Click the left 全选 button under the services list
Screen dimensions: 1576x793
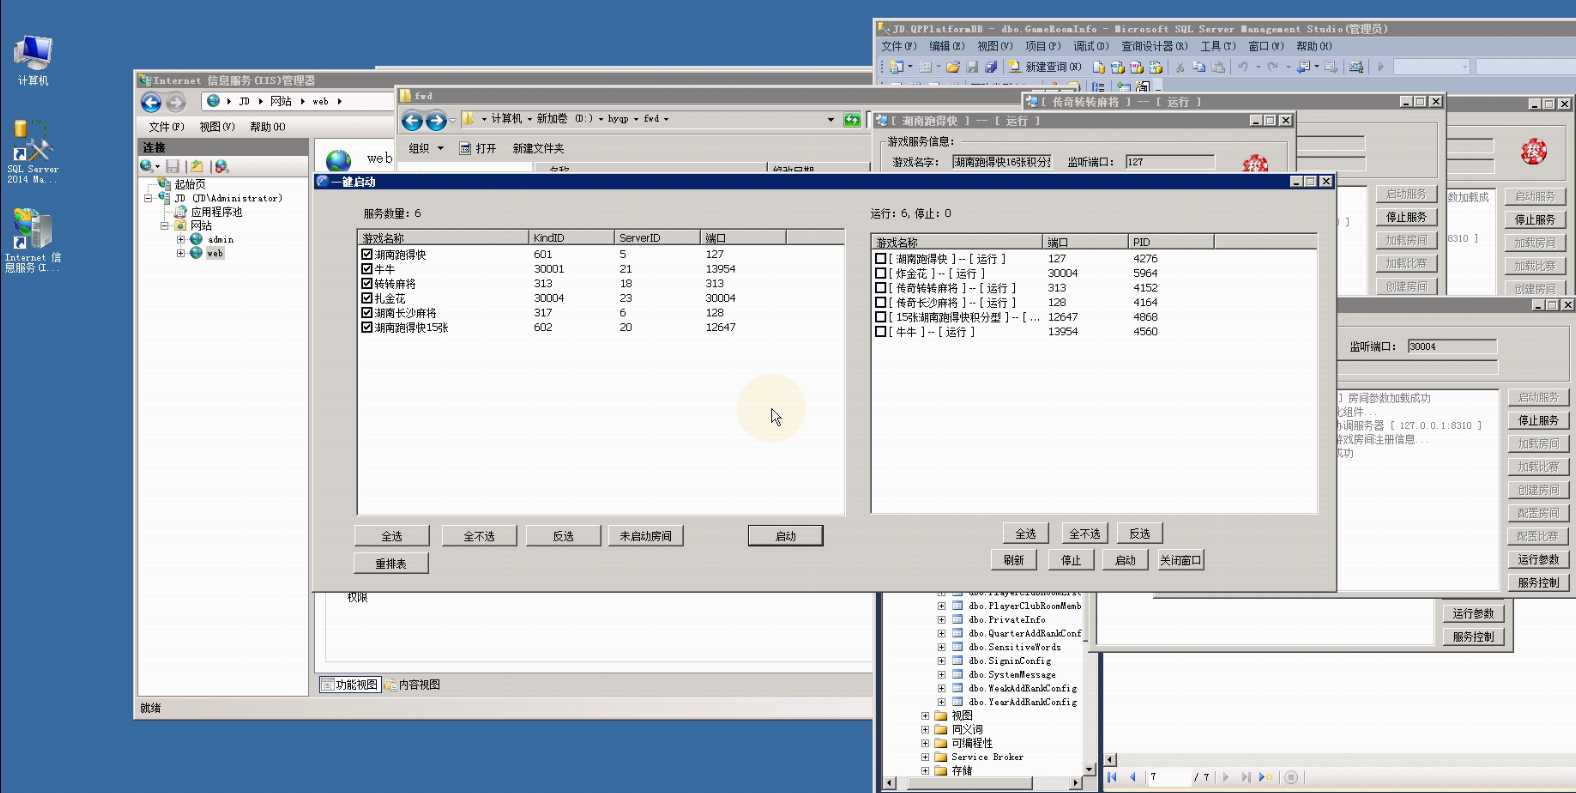click(x=392, y=536)
